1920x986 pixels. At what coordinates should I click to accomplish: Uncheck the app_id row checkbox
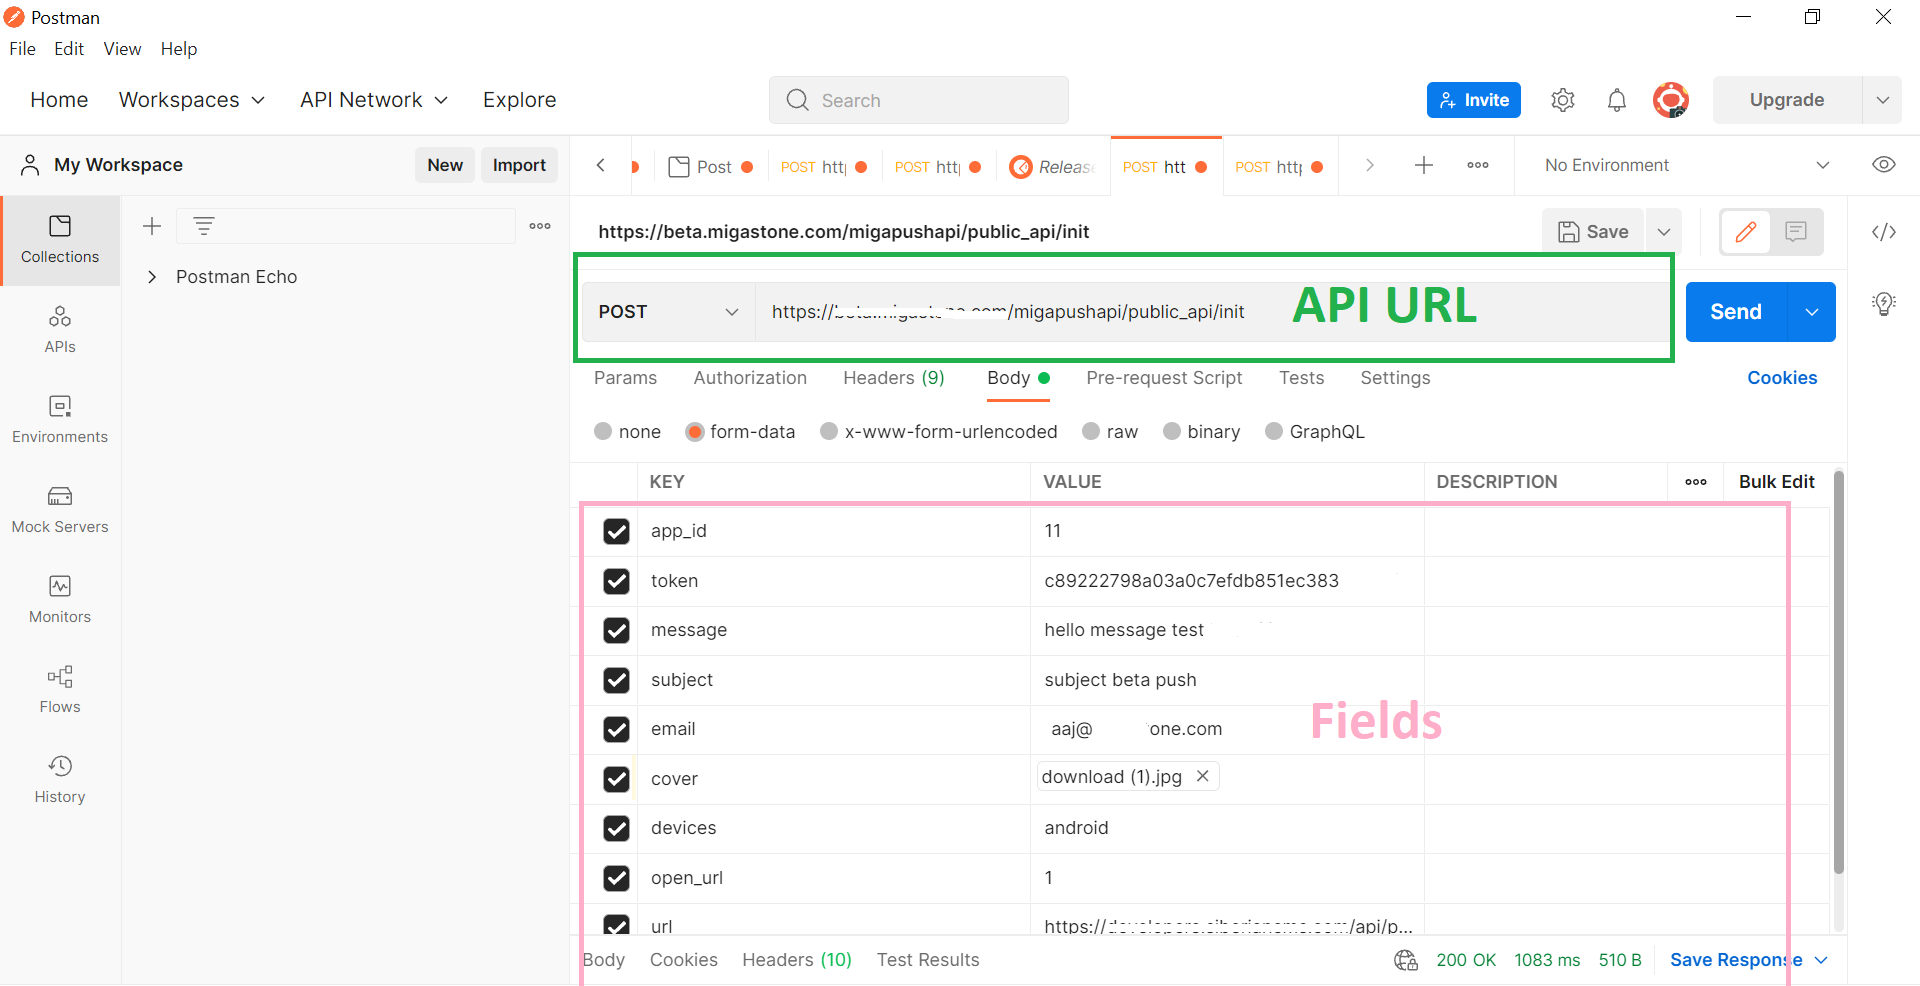pyautogui.click(x=617, y=531)
